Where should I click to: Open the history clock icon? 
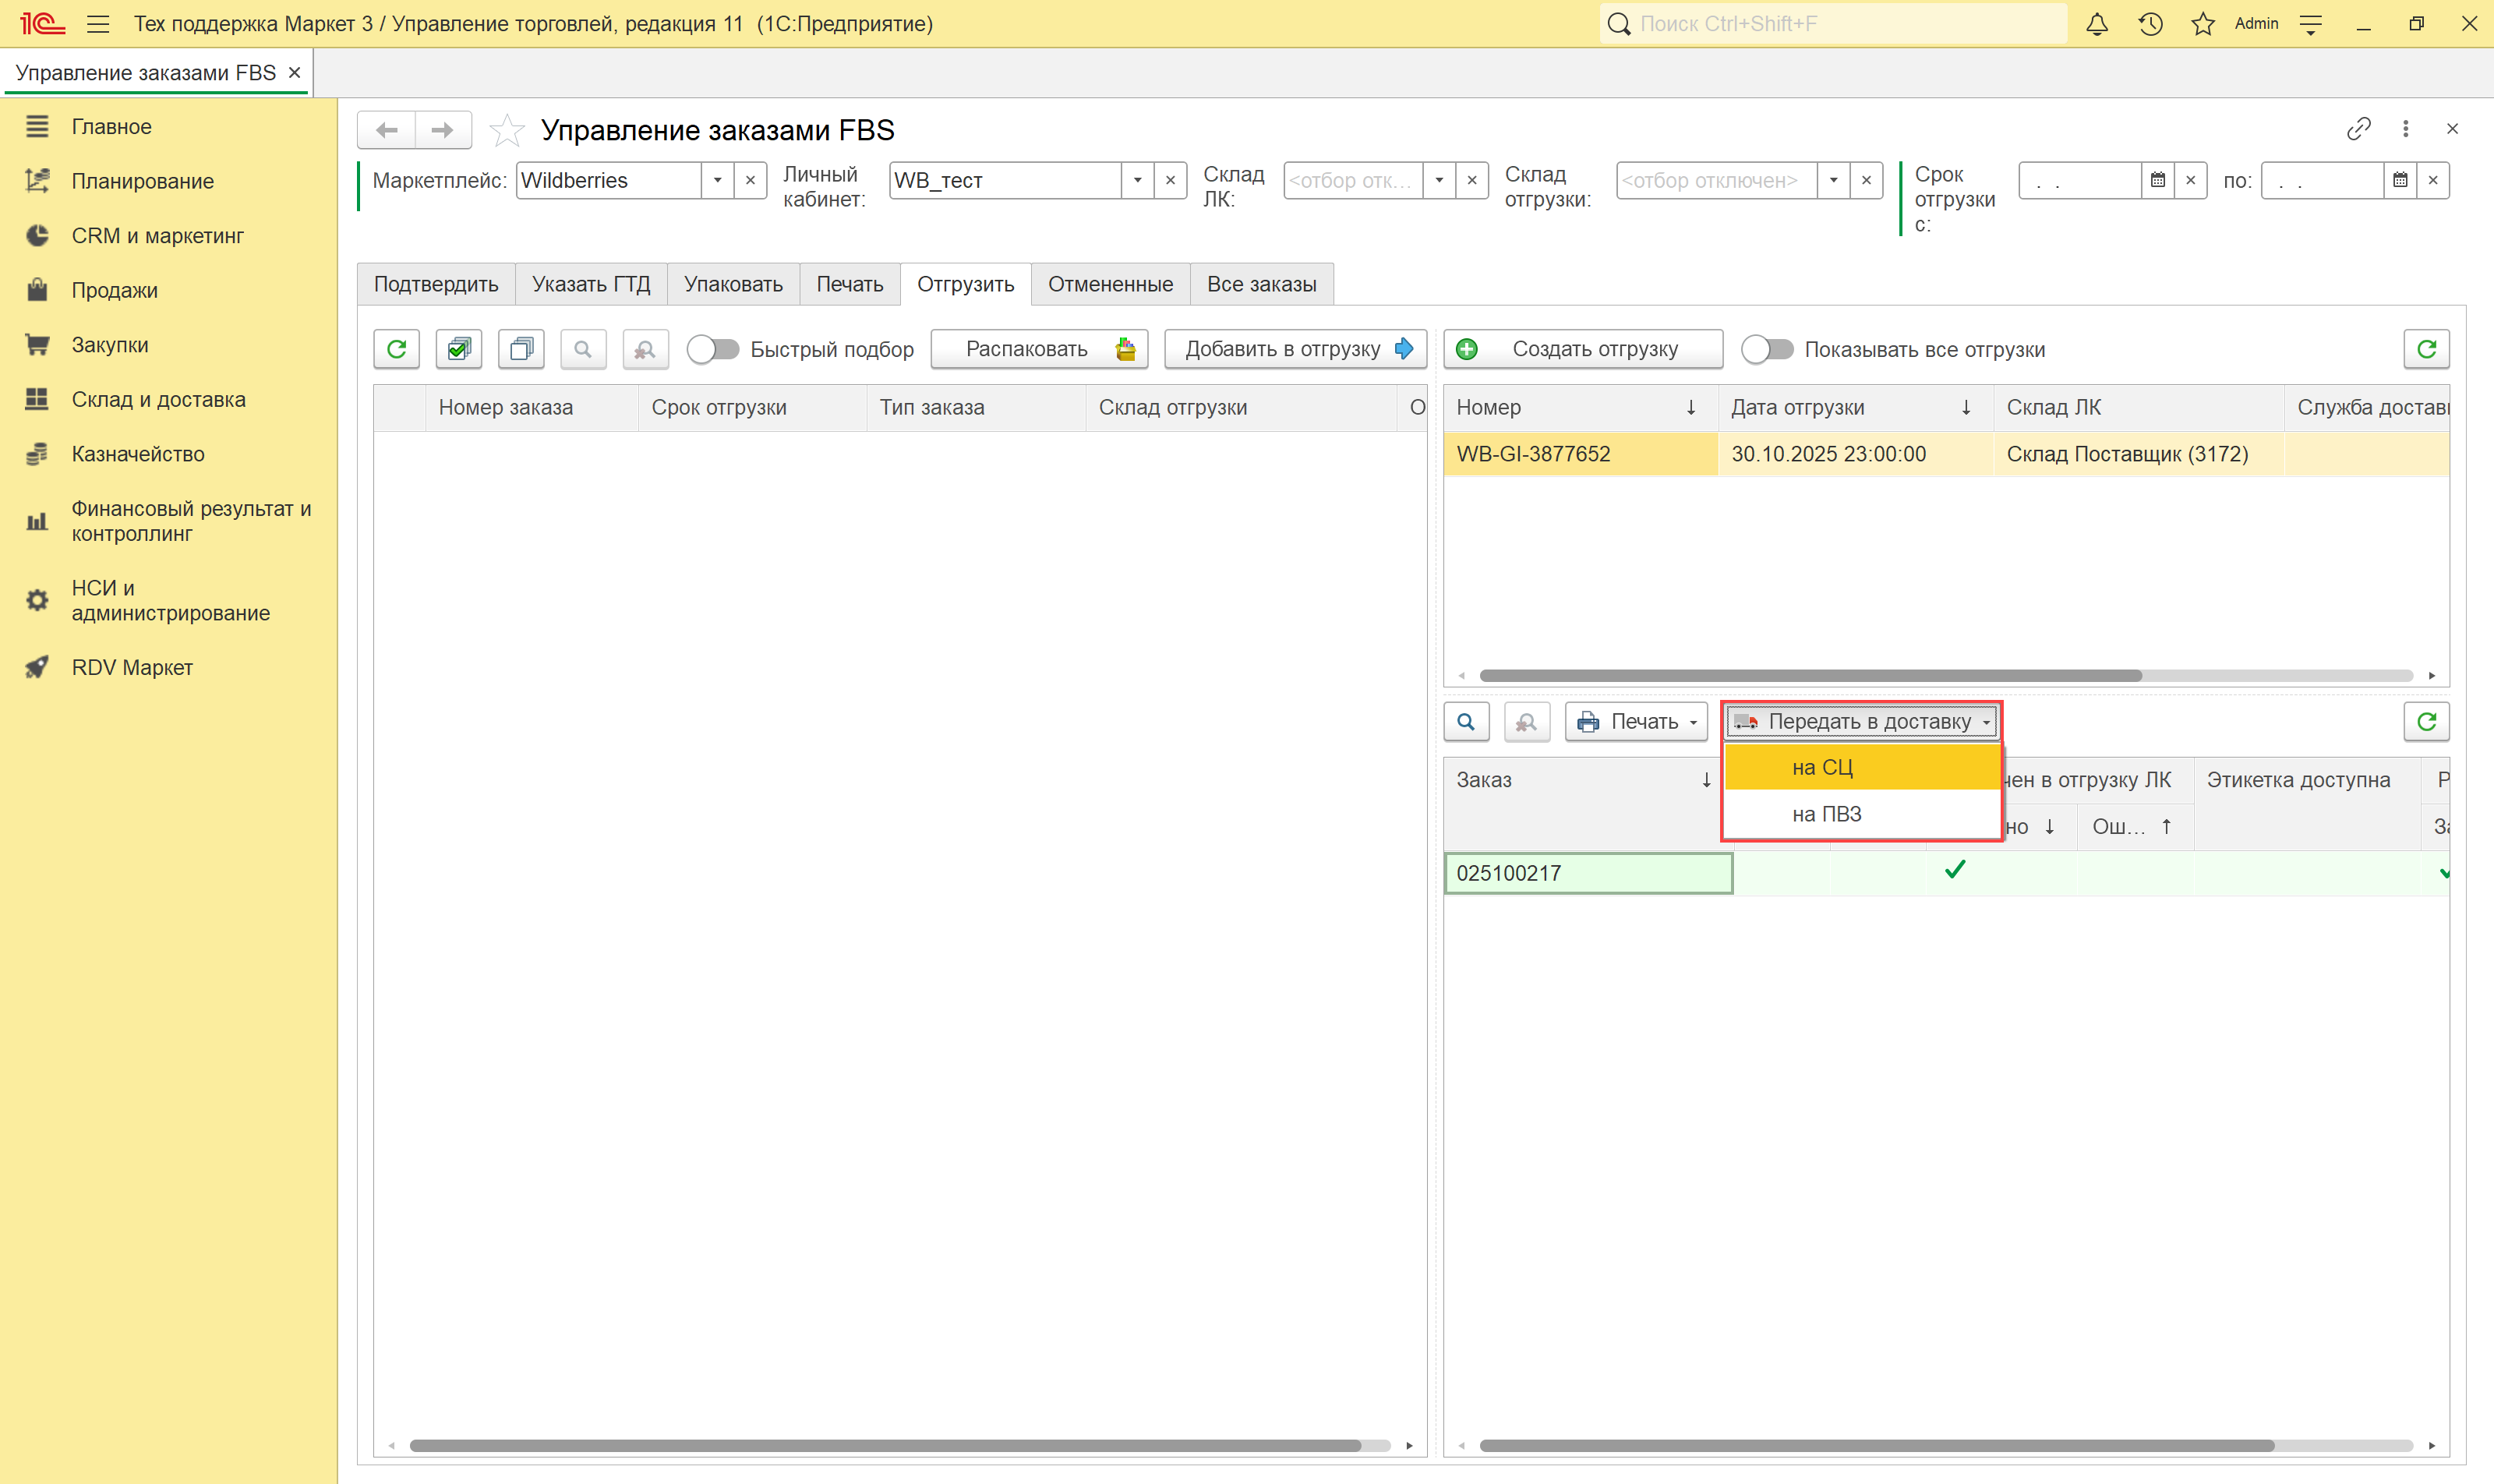[x=2150, y=24]
